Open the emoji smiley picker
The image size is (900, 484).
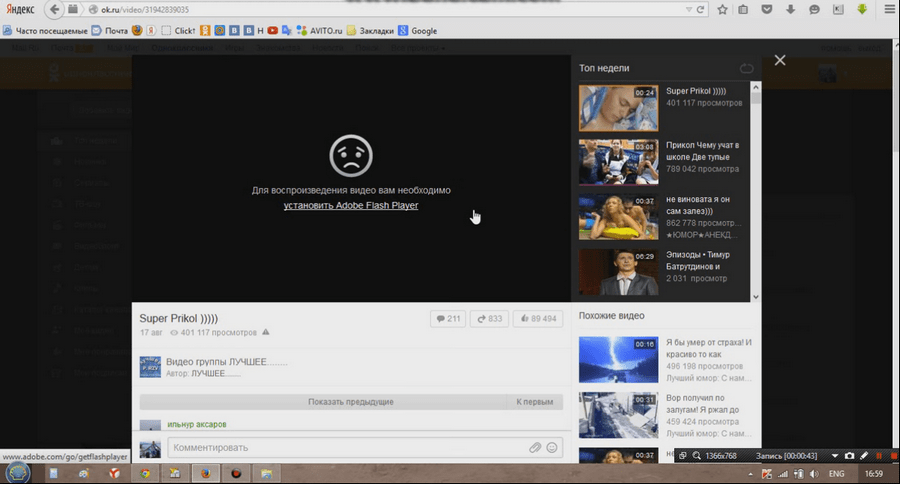(552, 447)
